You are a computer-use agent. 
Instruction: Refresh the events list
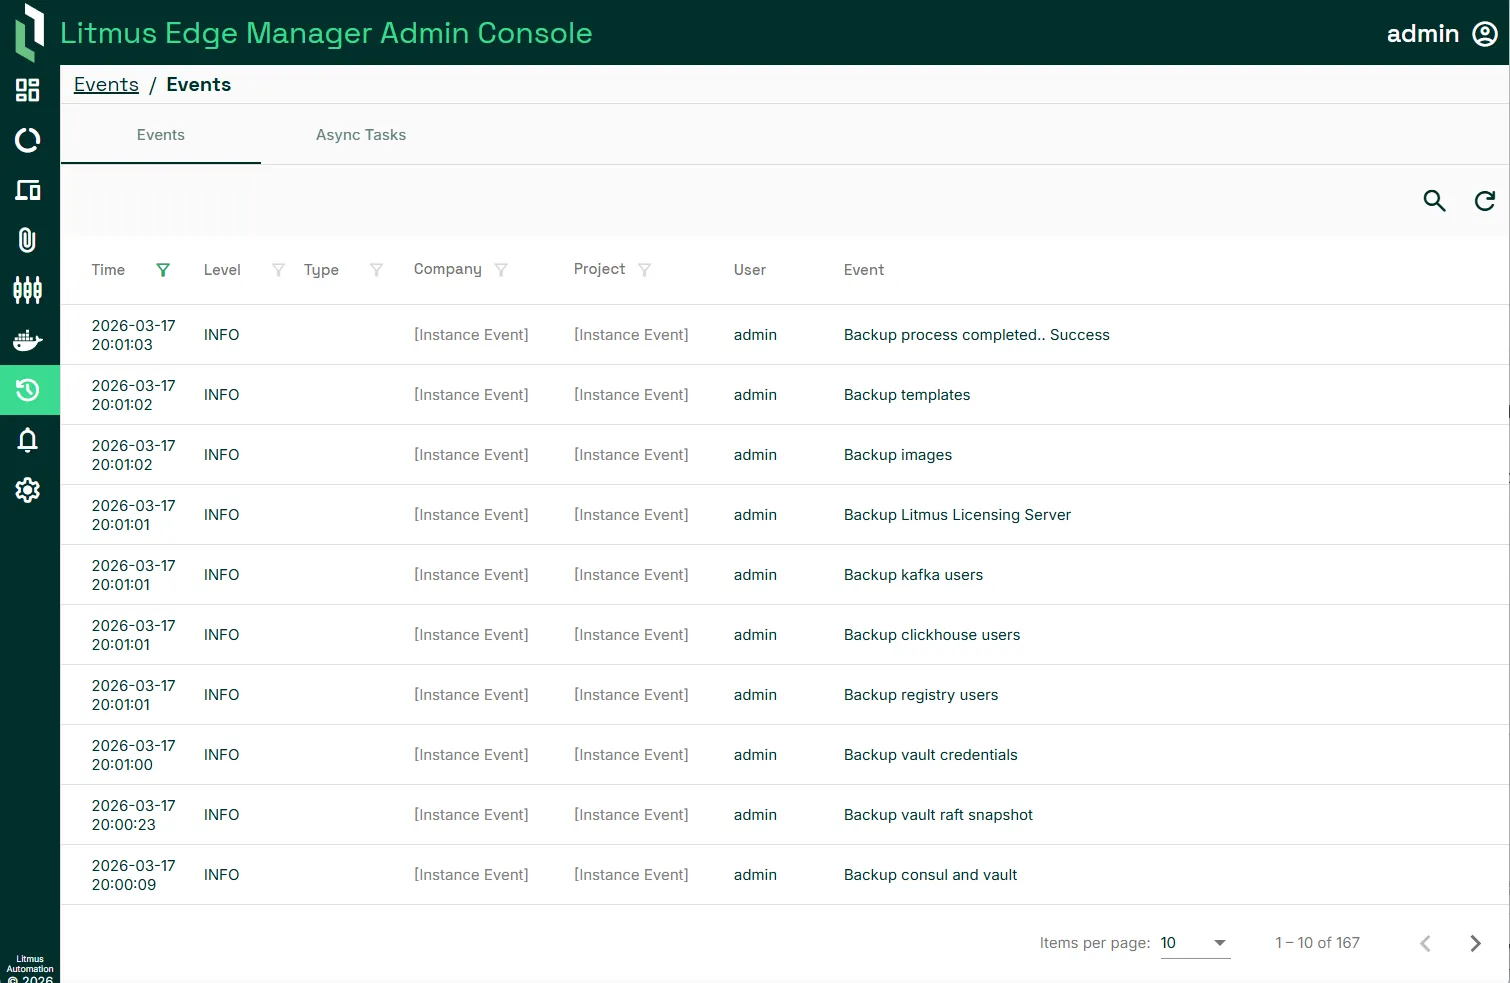tap(1485, 201)
